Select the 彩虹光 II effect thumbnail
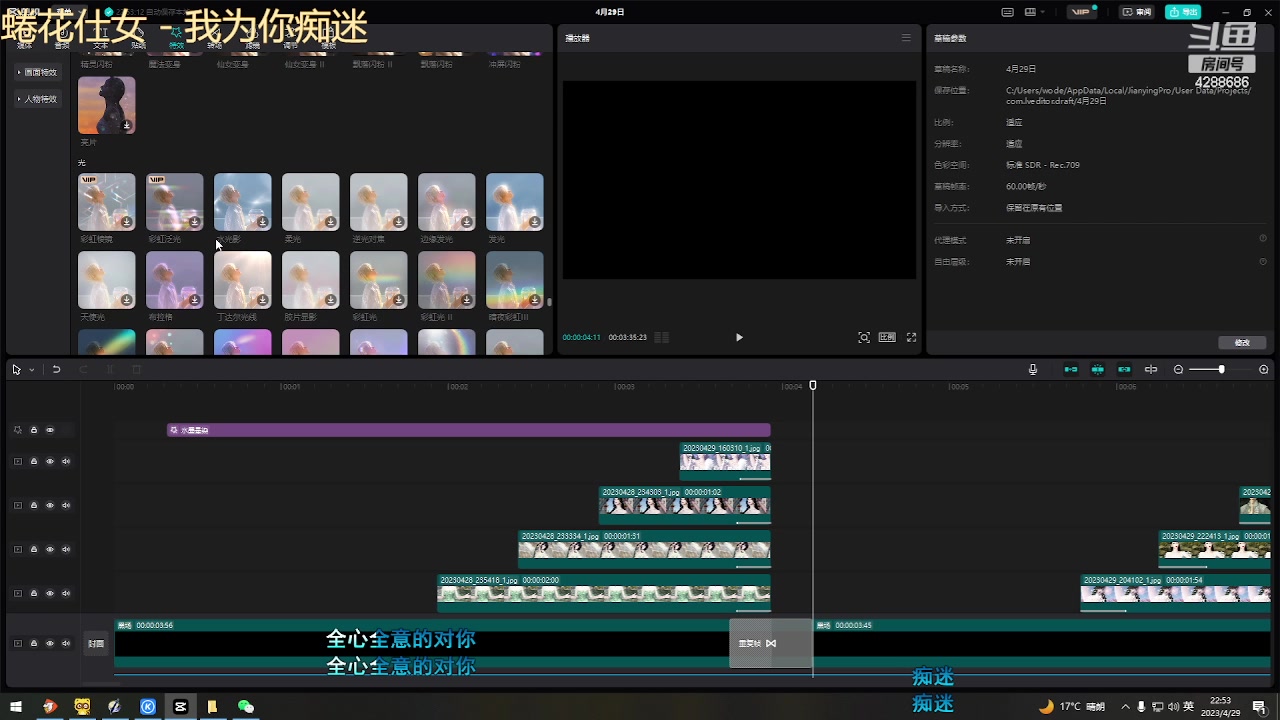 point(446,280)
